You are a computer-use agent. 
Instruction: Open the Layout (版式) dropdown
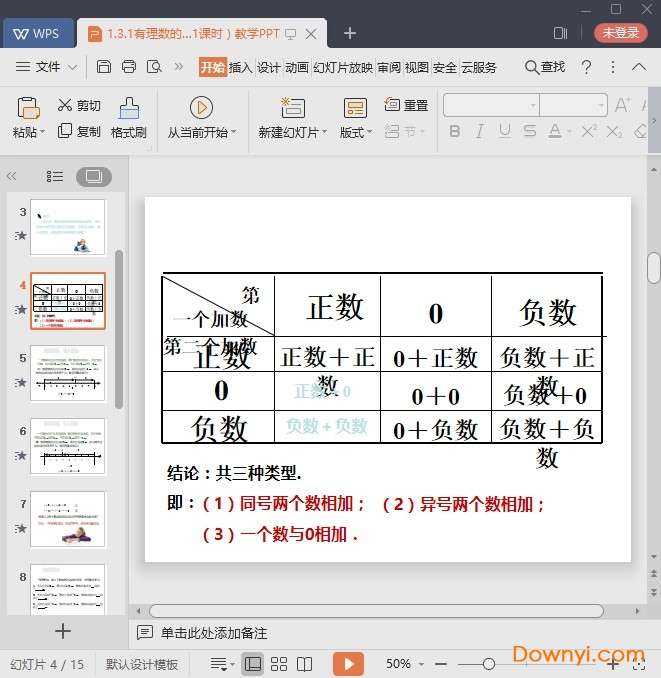click(x=355, y=132)
